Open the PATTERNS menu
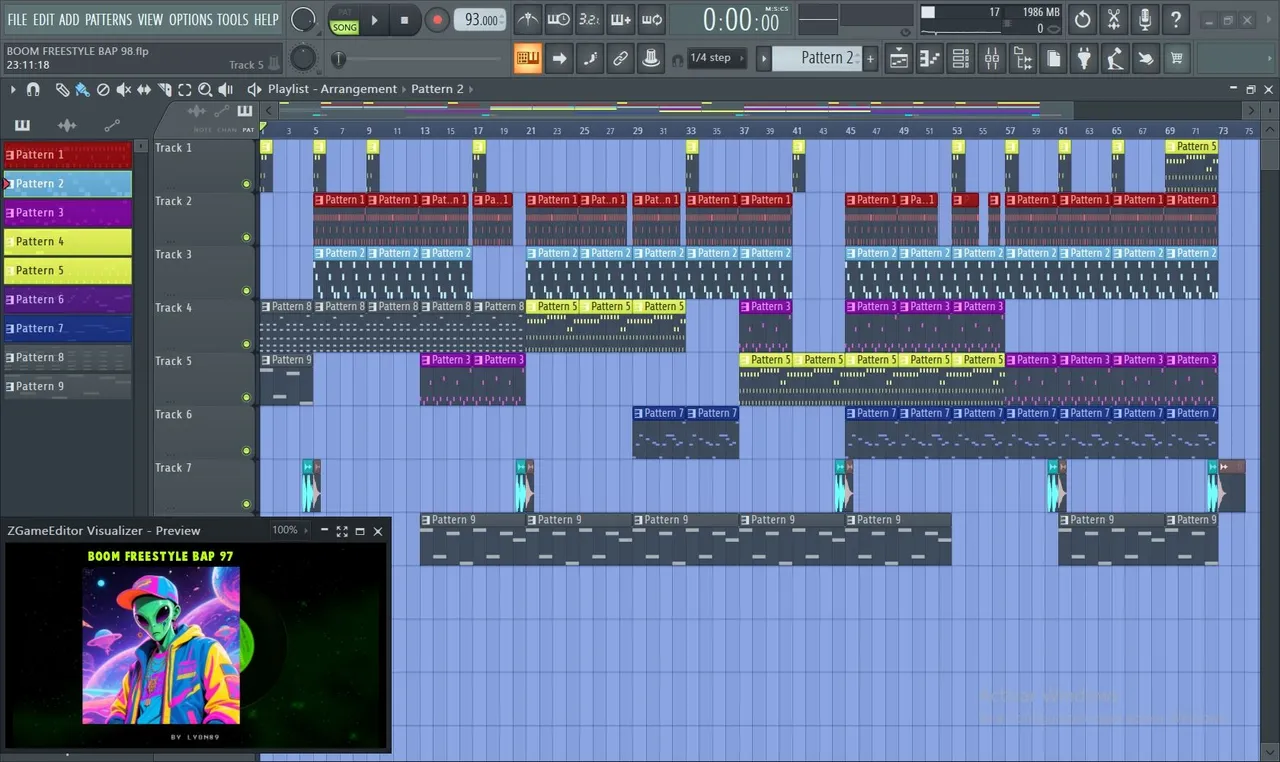 tap(108, 19)
